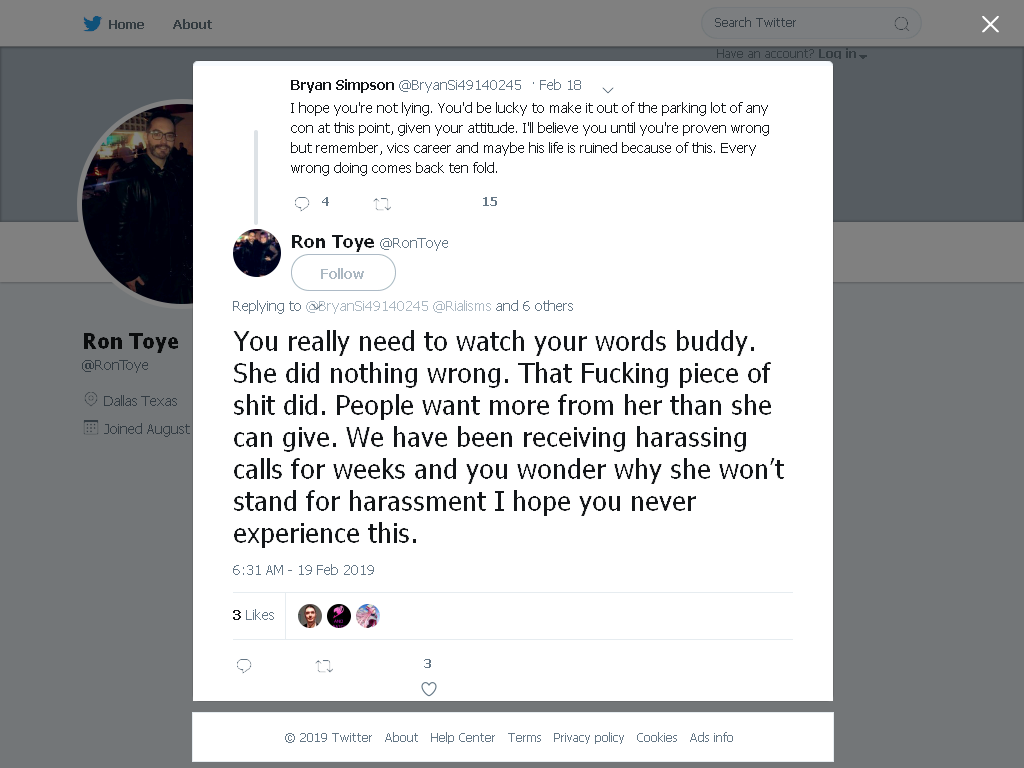Follow Ron Toye

pyautogui.click(x=343, y=273)
